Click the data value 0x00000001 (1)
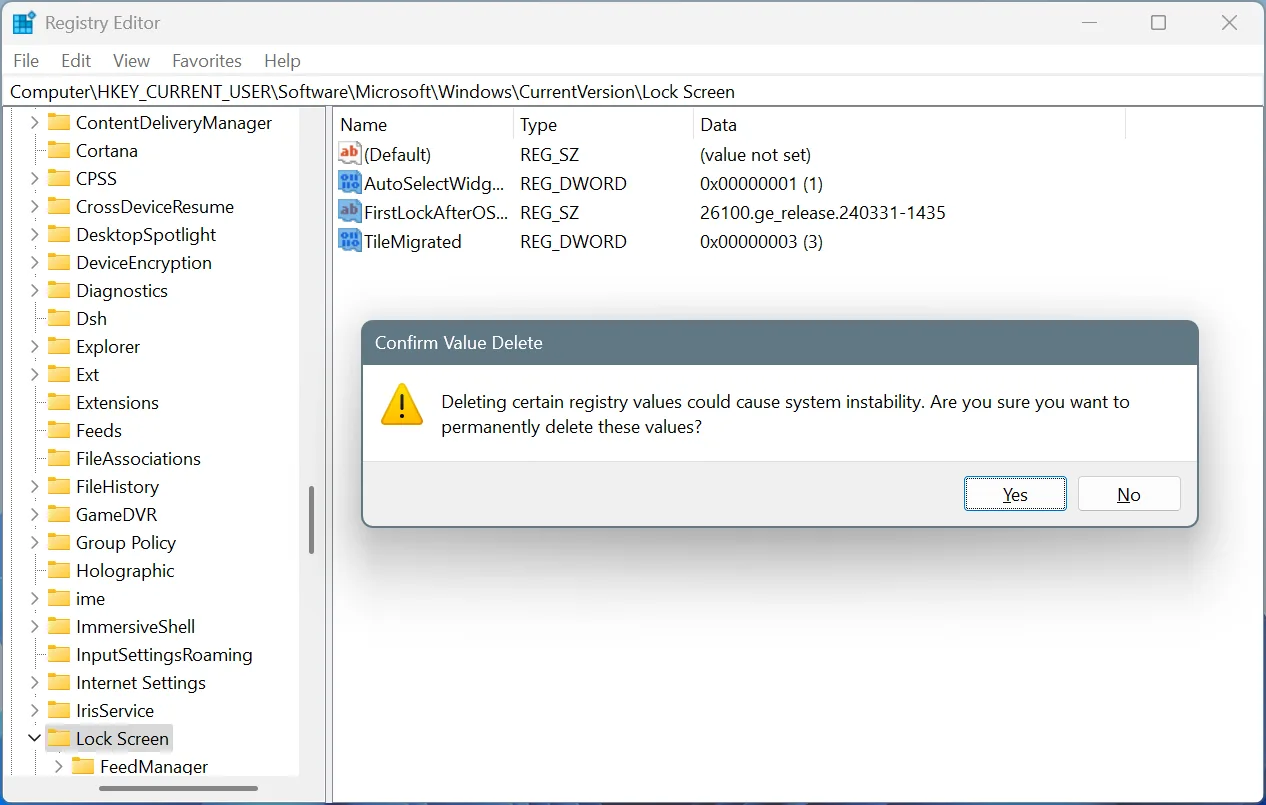Screen dimensions: 1266x805 tap(761, 183)
